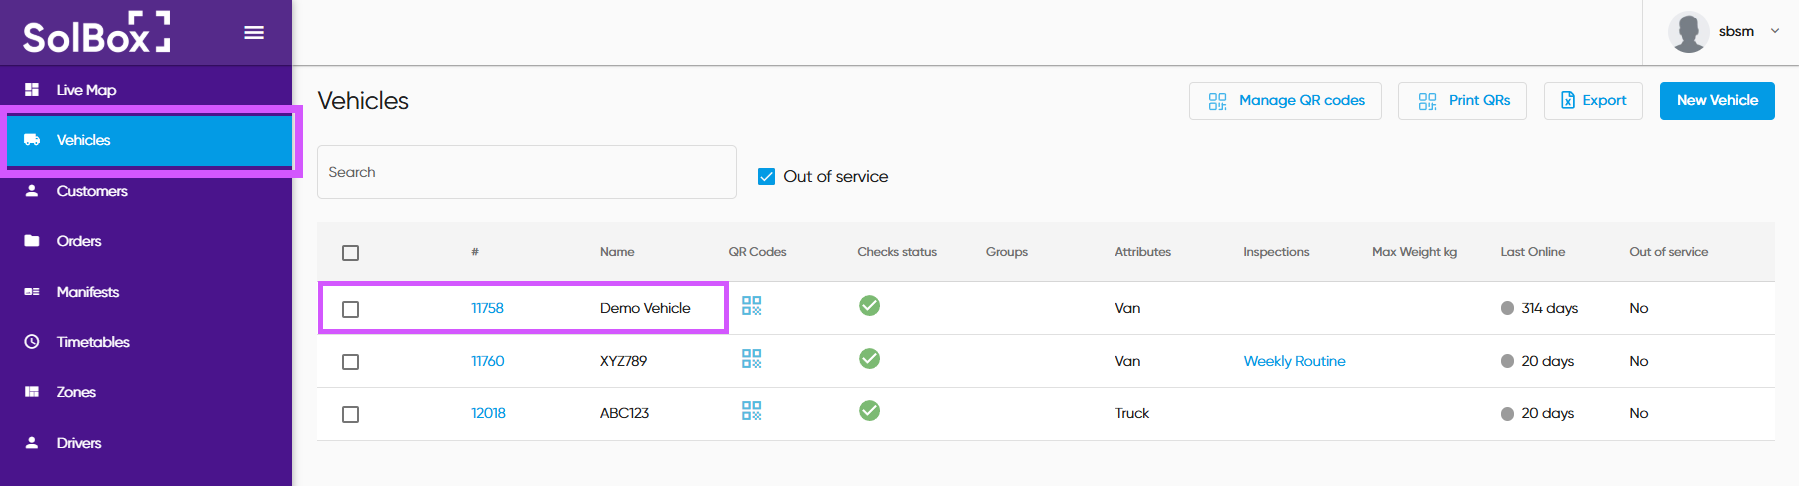The image size is (1799, 486).
Task: Select all vehicles via header checkbox
Action: [350, 253]
